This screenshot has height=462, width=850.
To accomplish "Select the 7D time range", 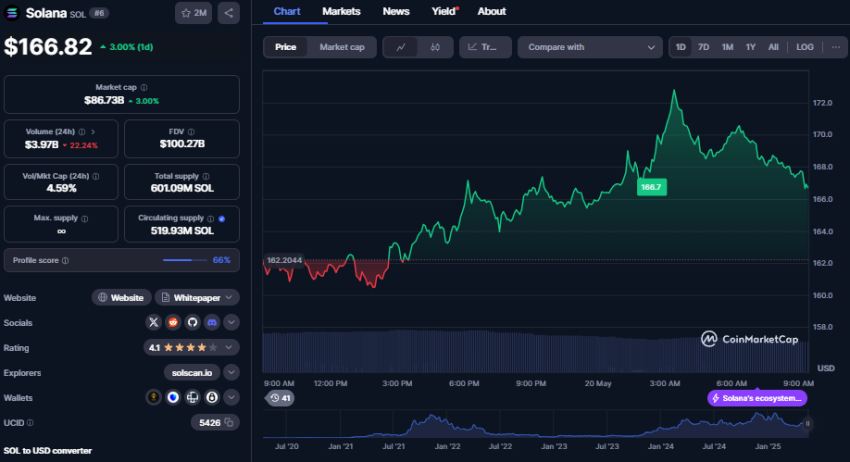I will (x=704, y=47).
